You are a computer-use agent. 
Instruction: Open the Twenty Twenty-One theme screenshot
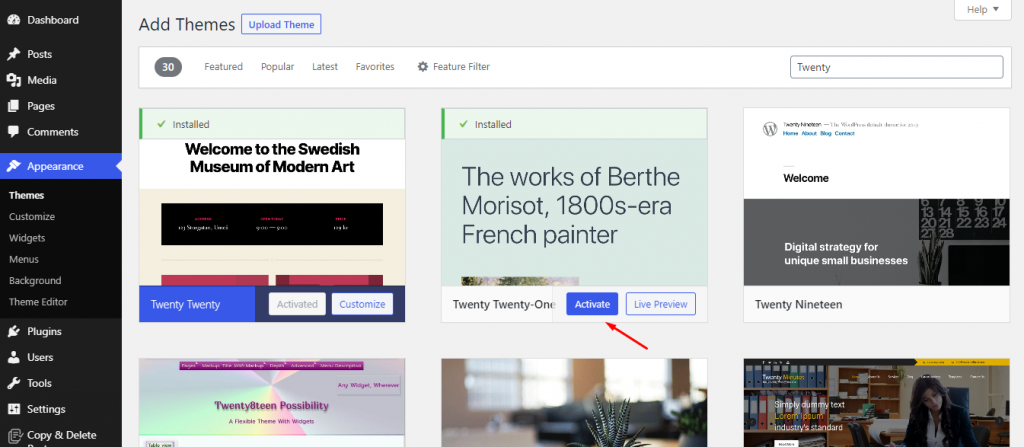click(574, 212)
